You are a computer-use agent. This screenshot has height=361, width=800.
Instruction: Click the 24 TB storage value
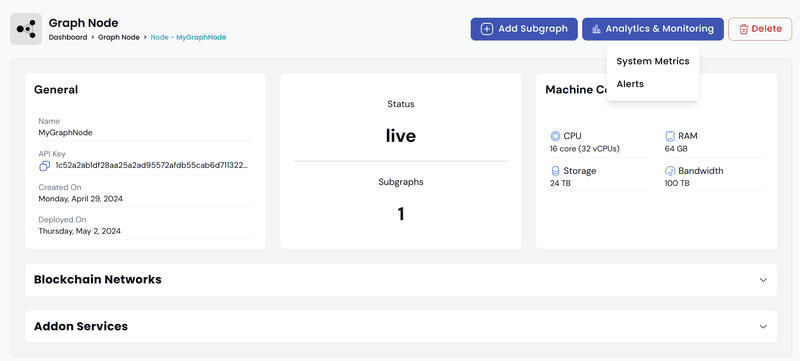click(x=560, y=183)
